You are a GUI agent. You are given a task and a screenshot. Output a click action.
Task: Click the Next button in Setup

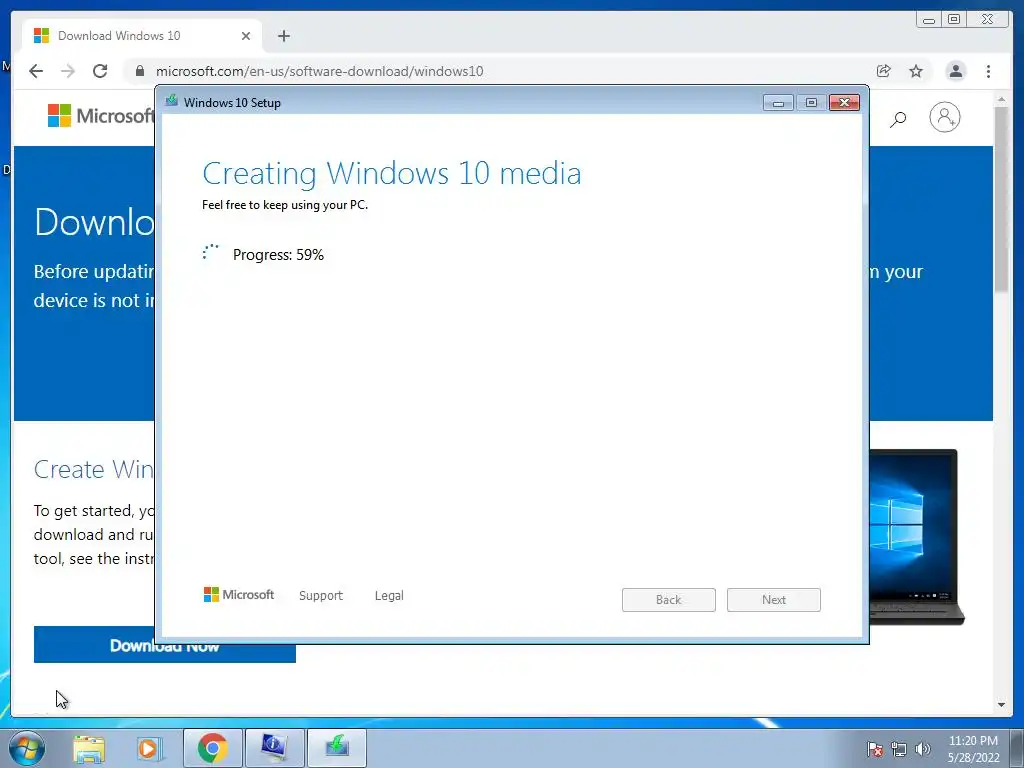coord(774,600)
